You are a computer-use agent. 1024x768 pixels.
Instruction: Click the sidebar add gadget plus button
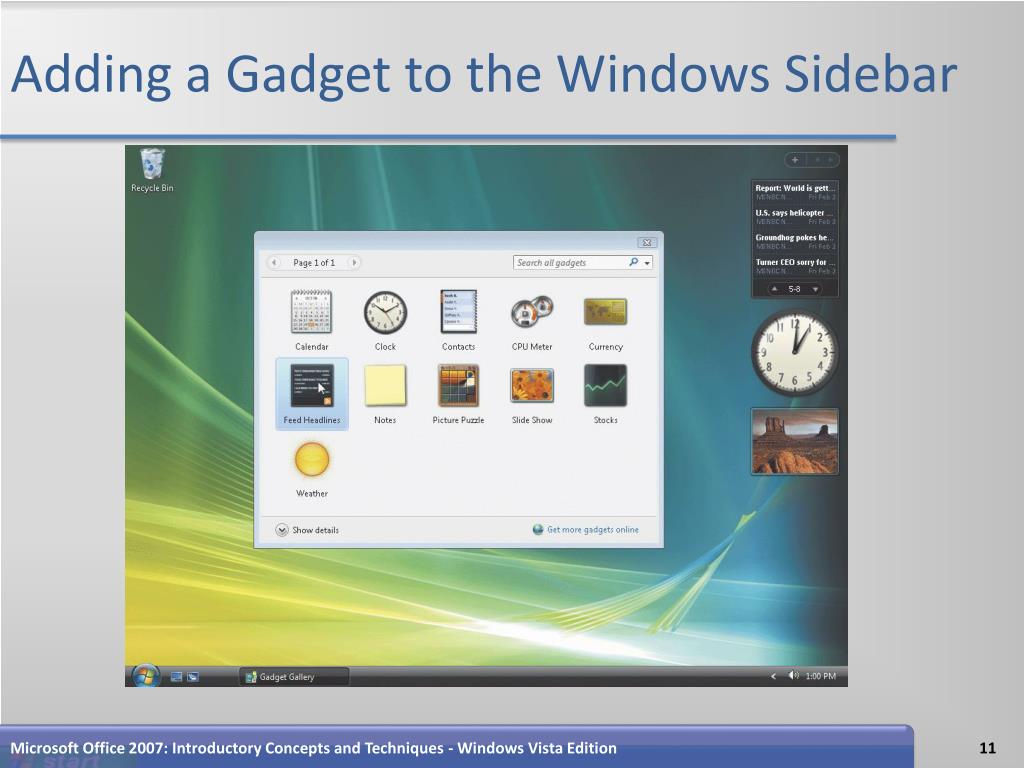pos(795,160)
